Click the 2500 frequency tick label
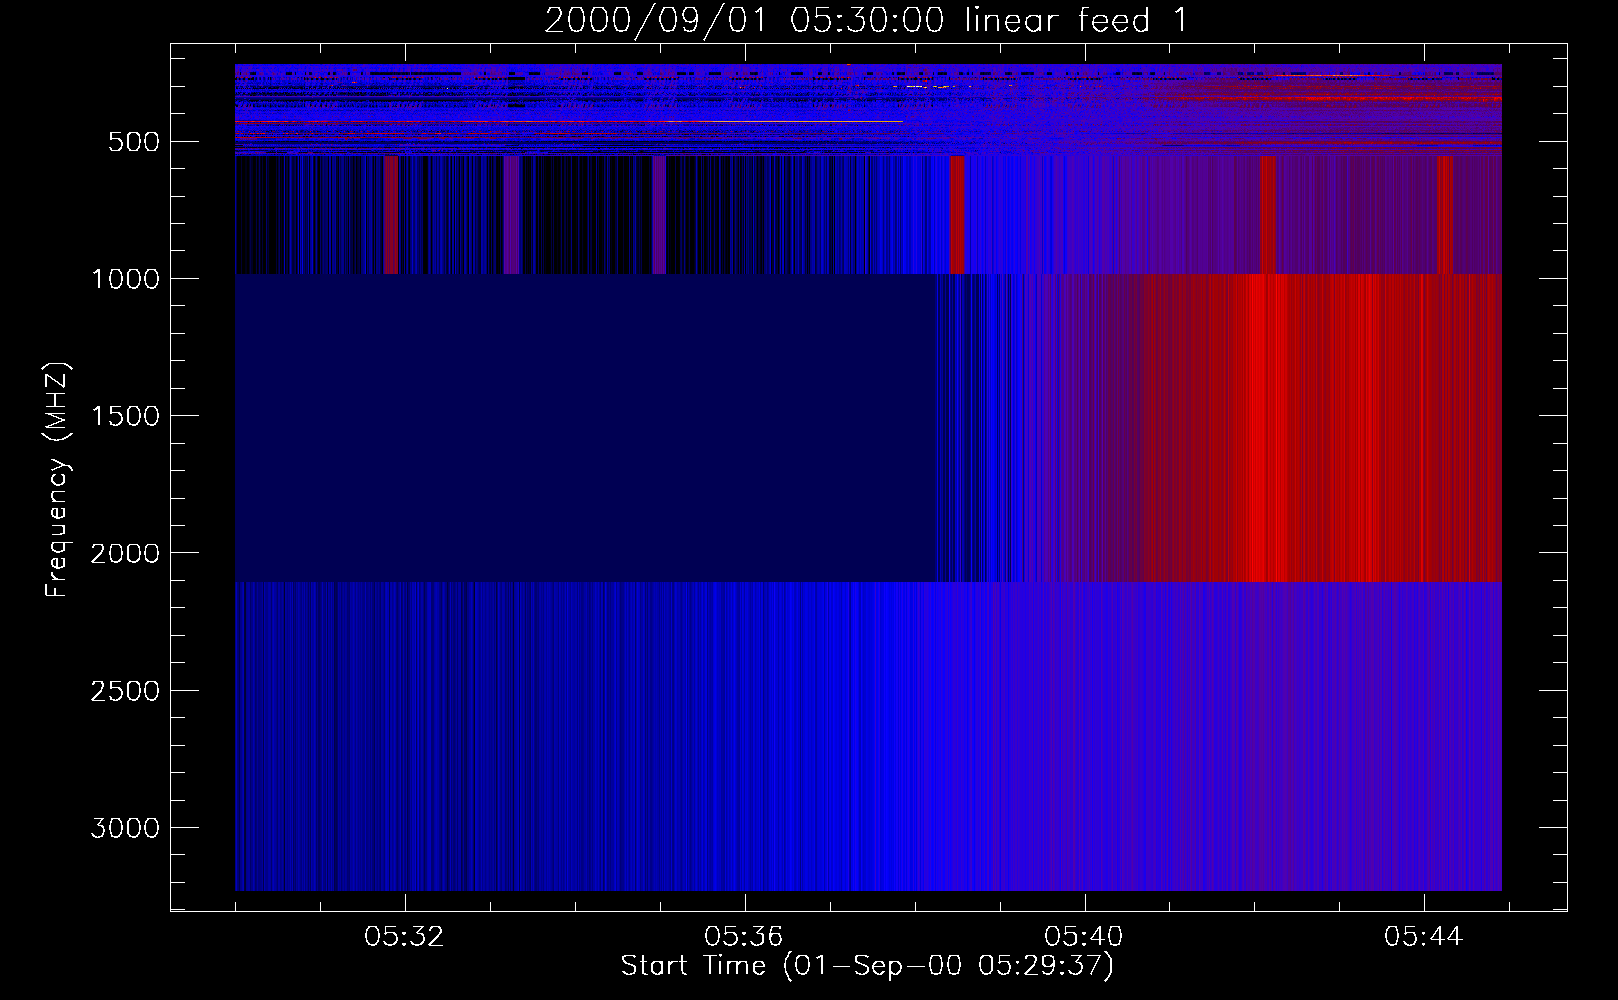This screenshot has height=1000, width=1618. (125, 691)
